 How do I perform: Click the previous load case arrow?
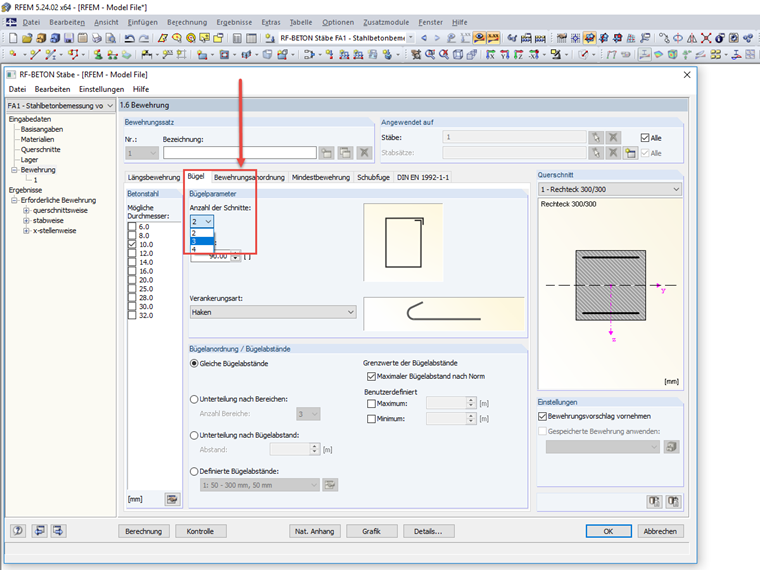pyautogui.click(x=424, y=38)
